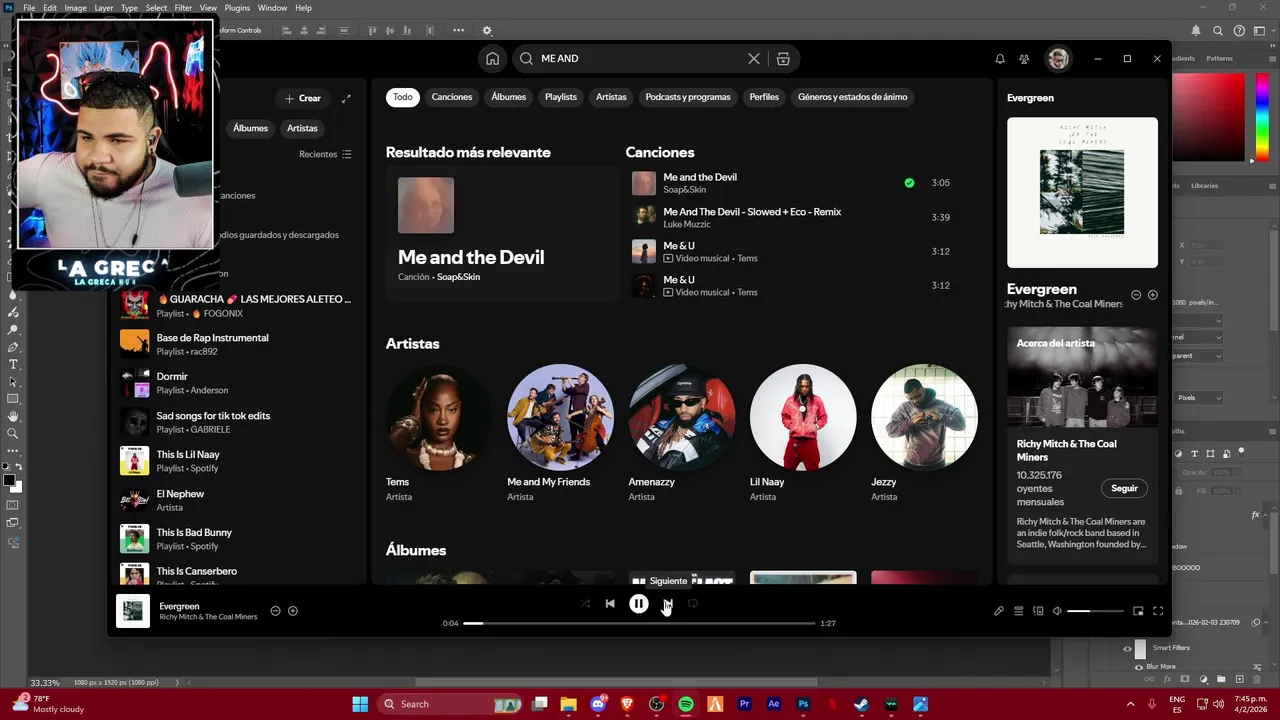The height and width of the screenshot is (720, 1280).
Task: Adjust the Spotify volume slider
Action: tap(1095, 611)
